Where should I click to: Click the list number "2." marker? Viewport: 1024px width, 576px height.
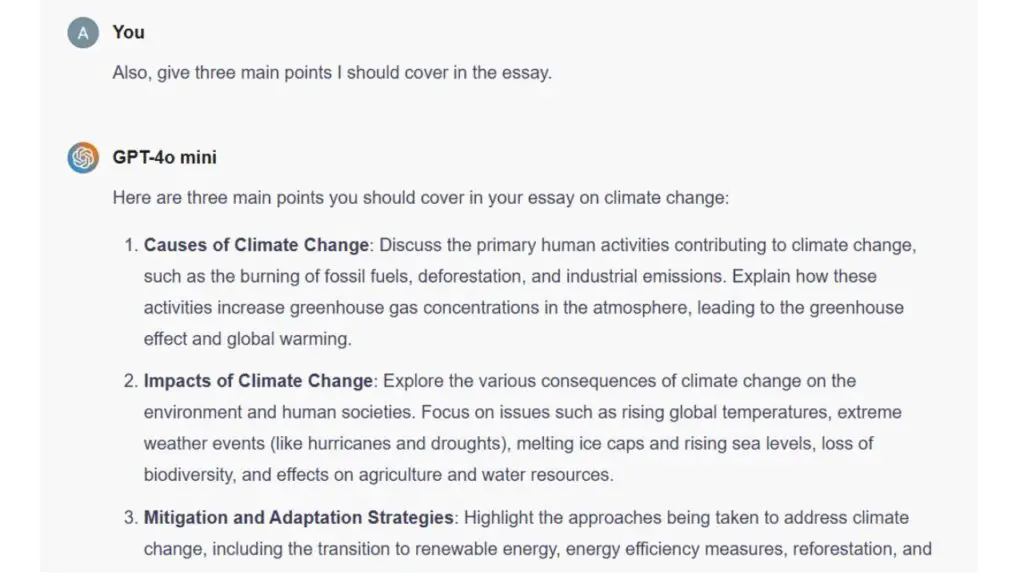tap(130, 381)
